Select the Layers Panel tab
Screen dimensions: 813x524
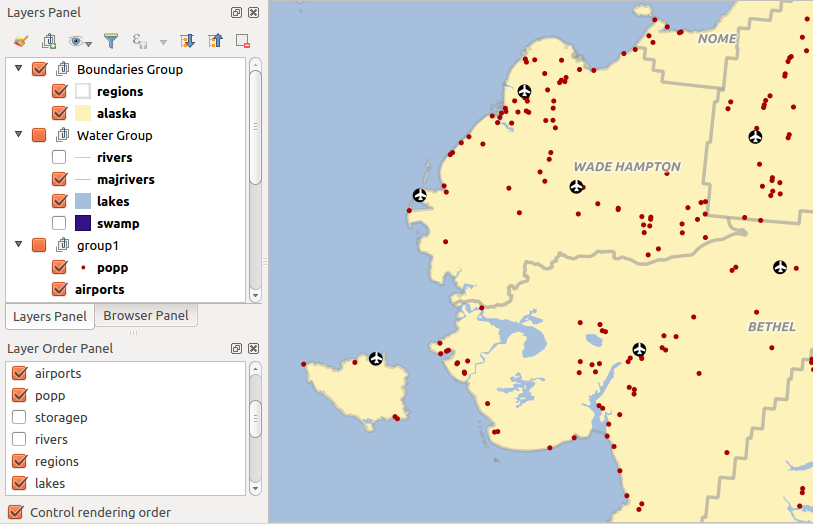[50, 316]
